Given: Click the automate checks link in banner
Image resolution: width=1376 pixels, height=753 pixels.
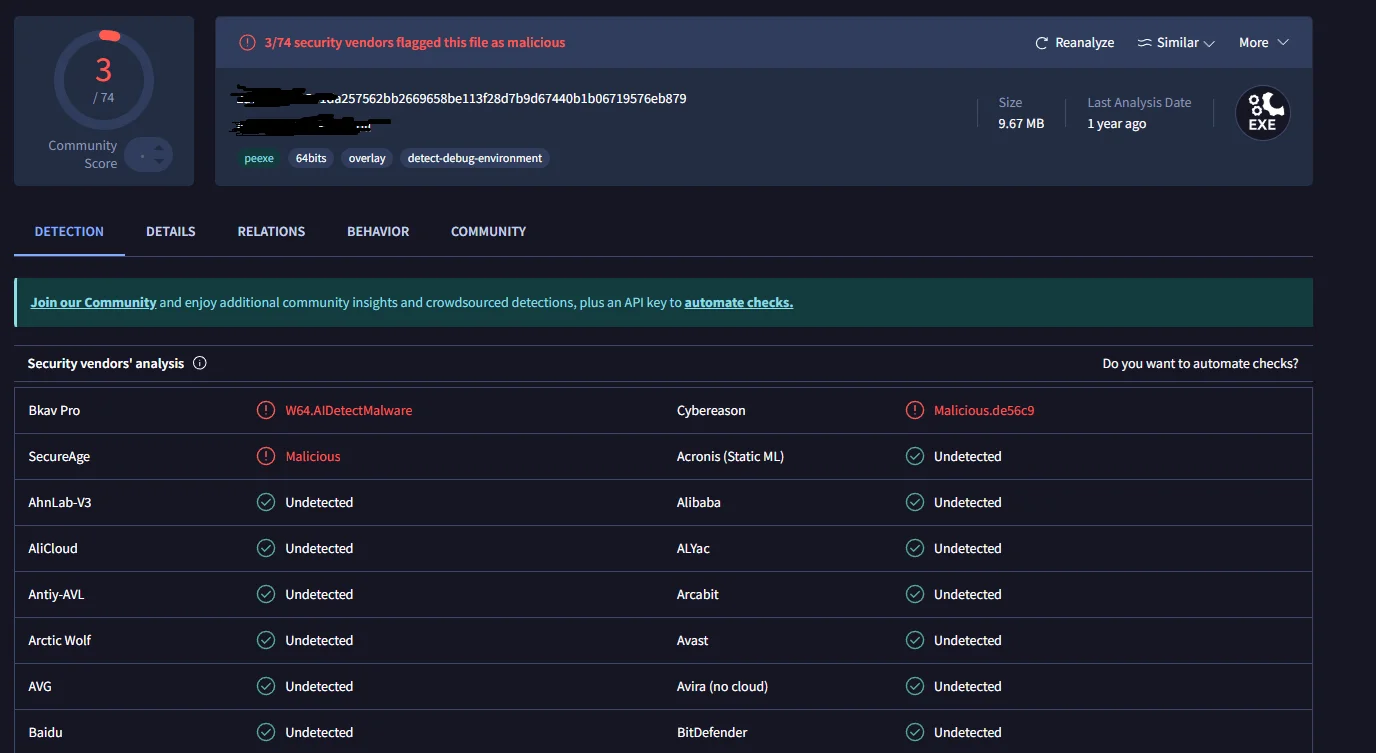Looking at the screenshot, I should point(738,302).
